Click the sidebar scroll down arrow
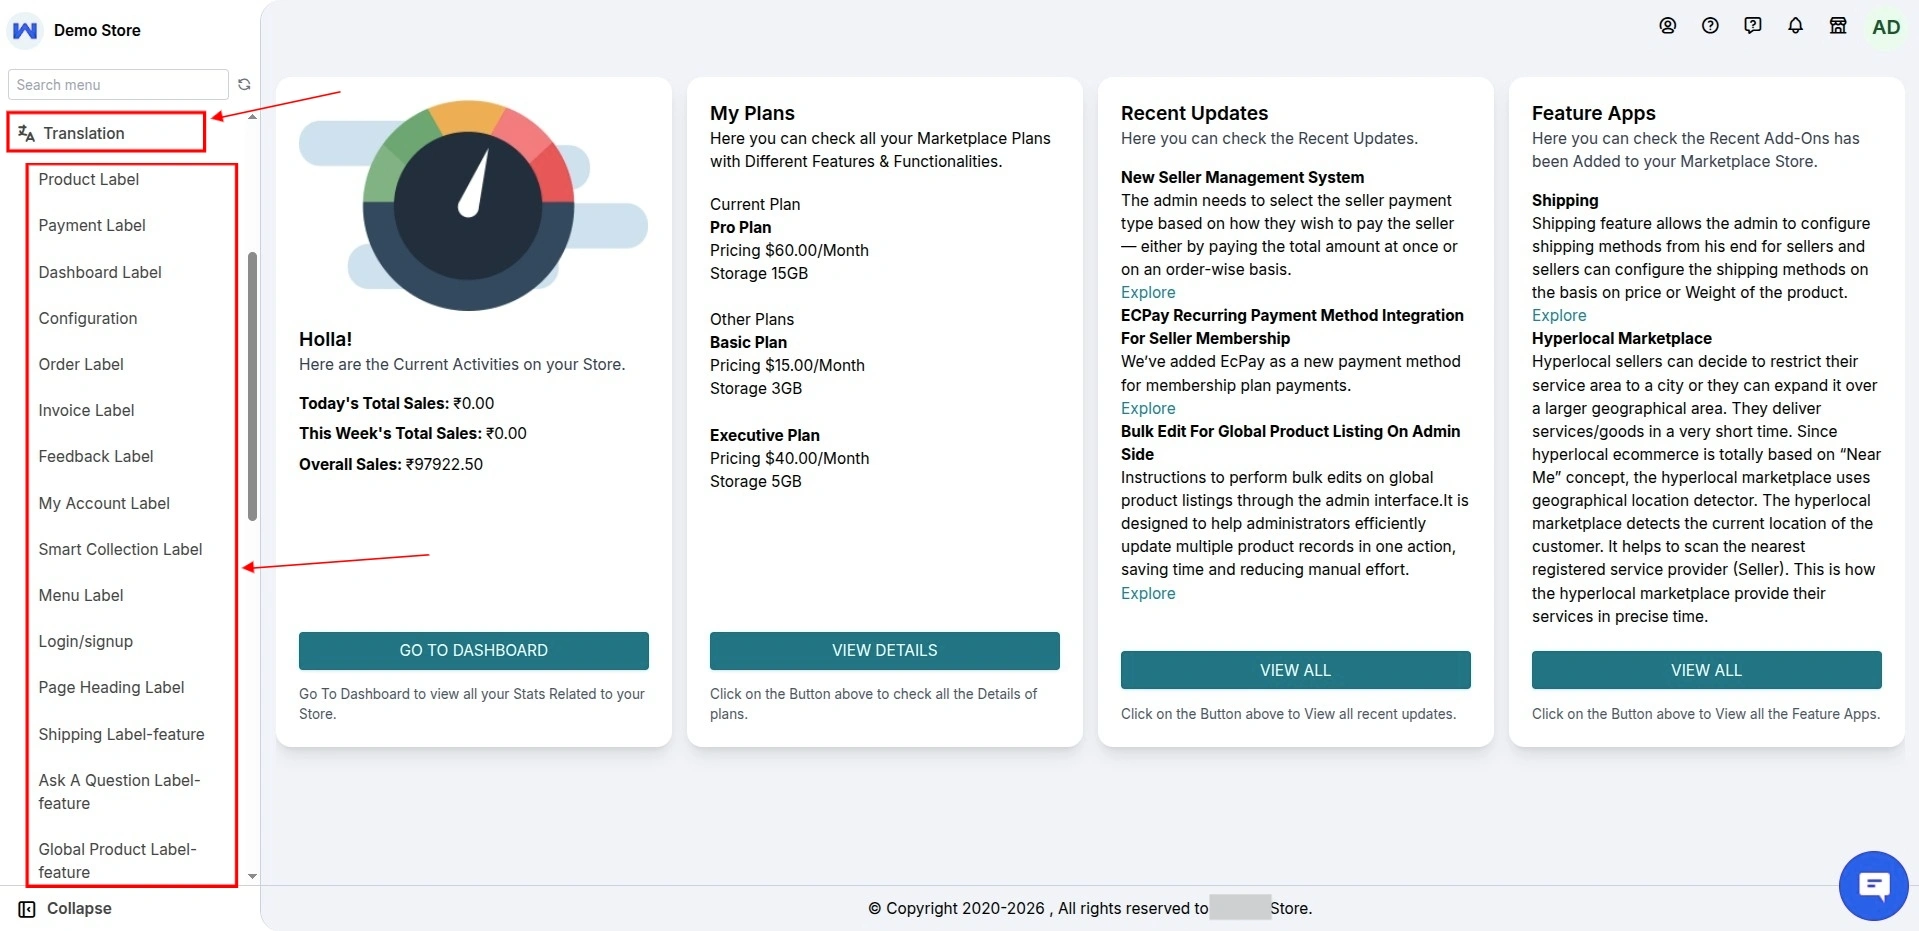1919x931 pixels. coord(253,876)
